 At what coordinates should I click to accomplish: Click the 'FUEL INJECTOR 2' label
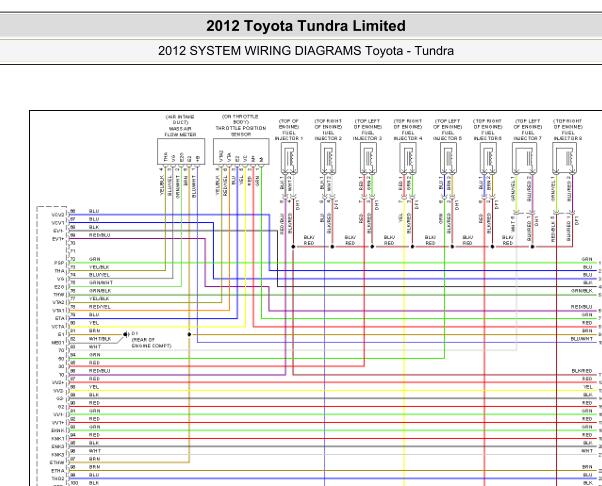coord(328,135)
